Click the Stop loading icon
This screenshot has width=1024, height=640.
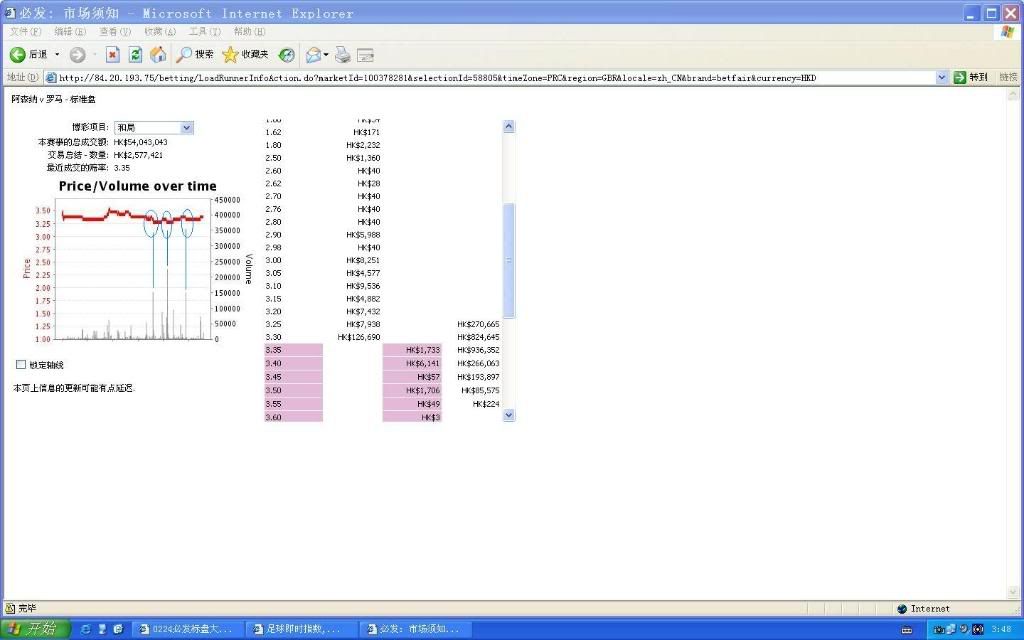[x=113, y=54]
